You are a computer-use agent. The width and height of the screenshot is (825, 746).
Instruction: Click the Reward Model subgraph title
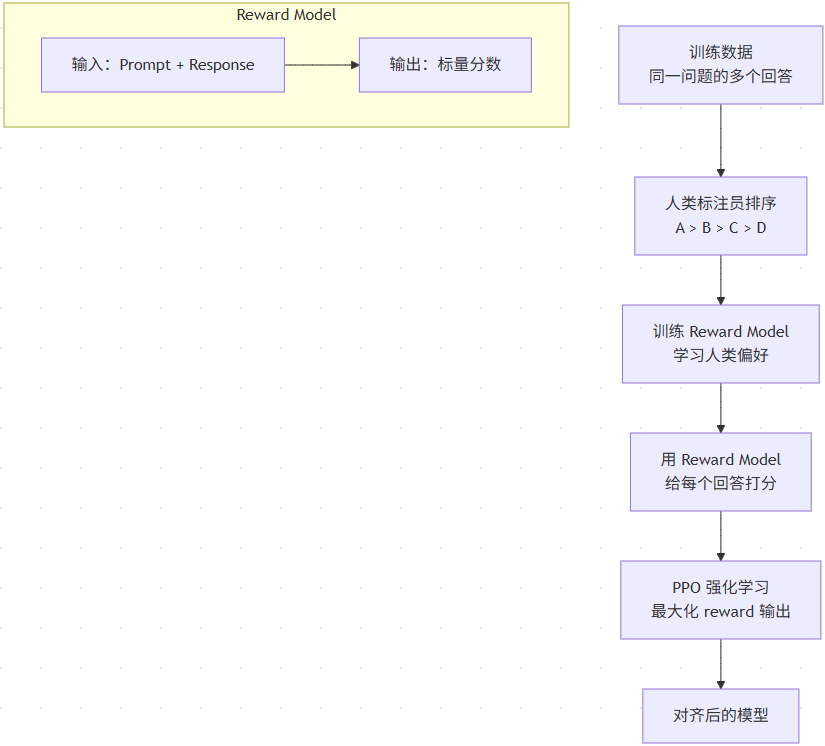[x=286, y=15]
